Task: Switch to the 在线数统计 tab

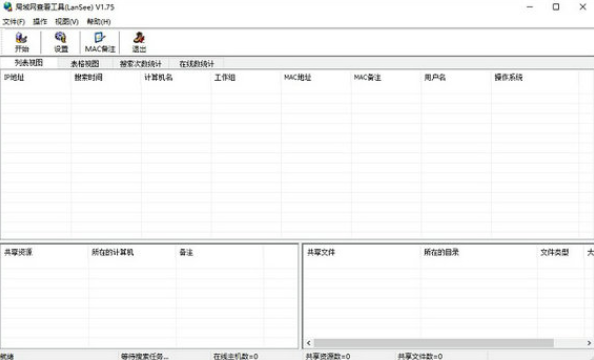Action: [x=197, y=63]
